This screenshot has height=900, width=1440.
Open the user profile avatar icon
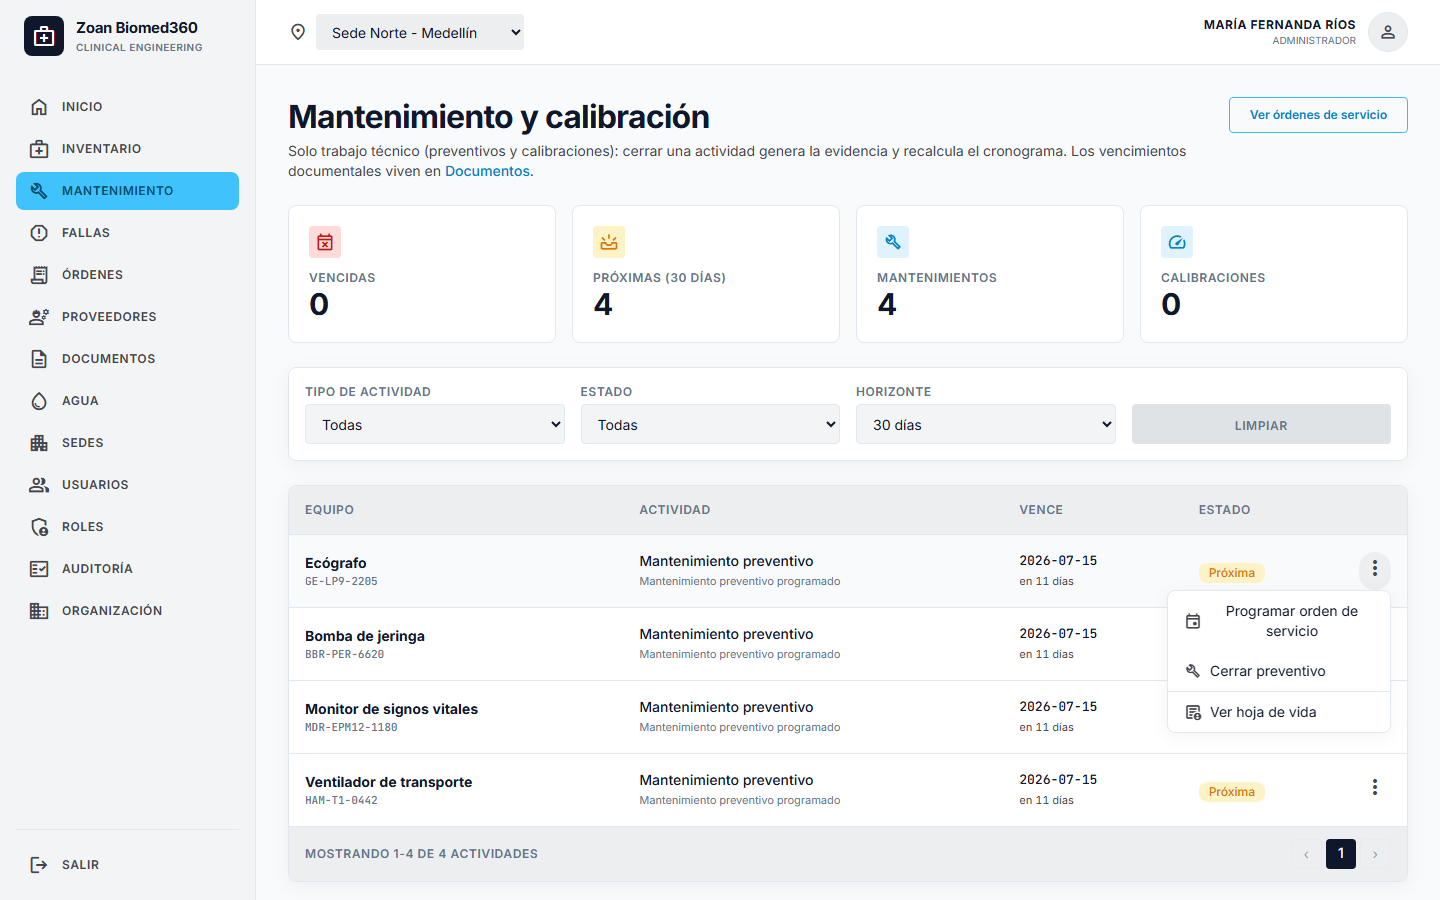(1388, 32)
